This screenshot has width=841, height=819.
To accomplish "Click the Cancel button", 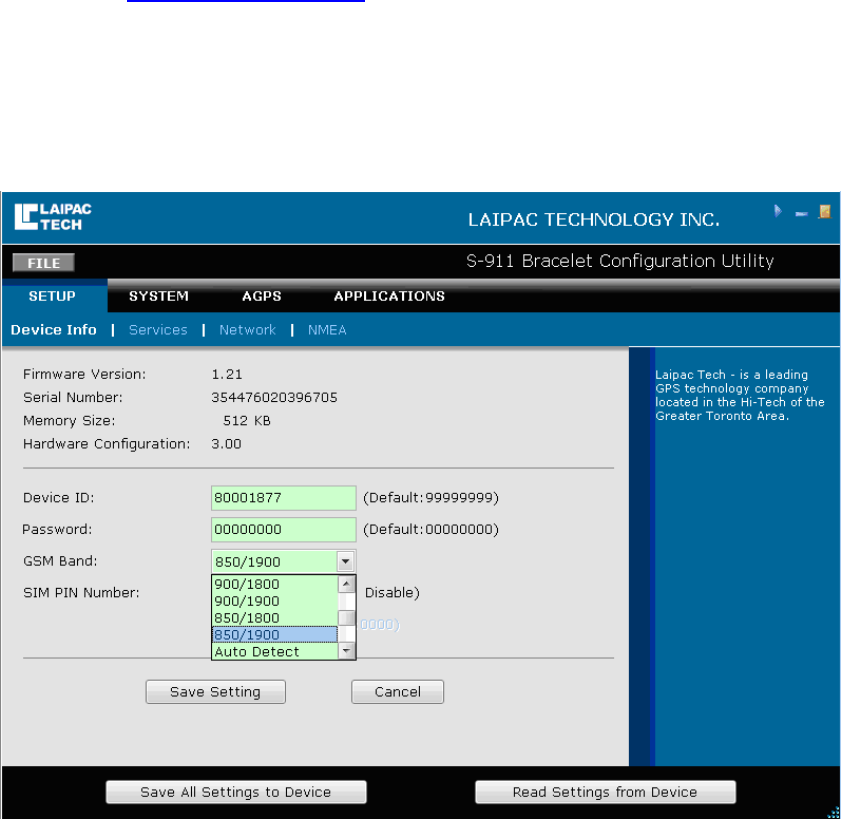I will 397,692.
